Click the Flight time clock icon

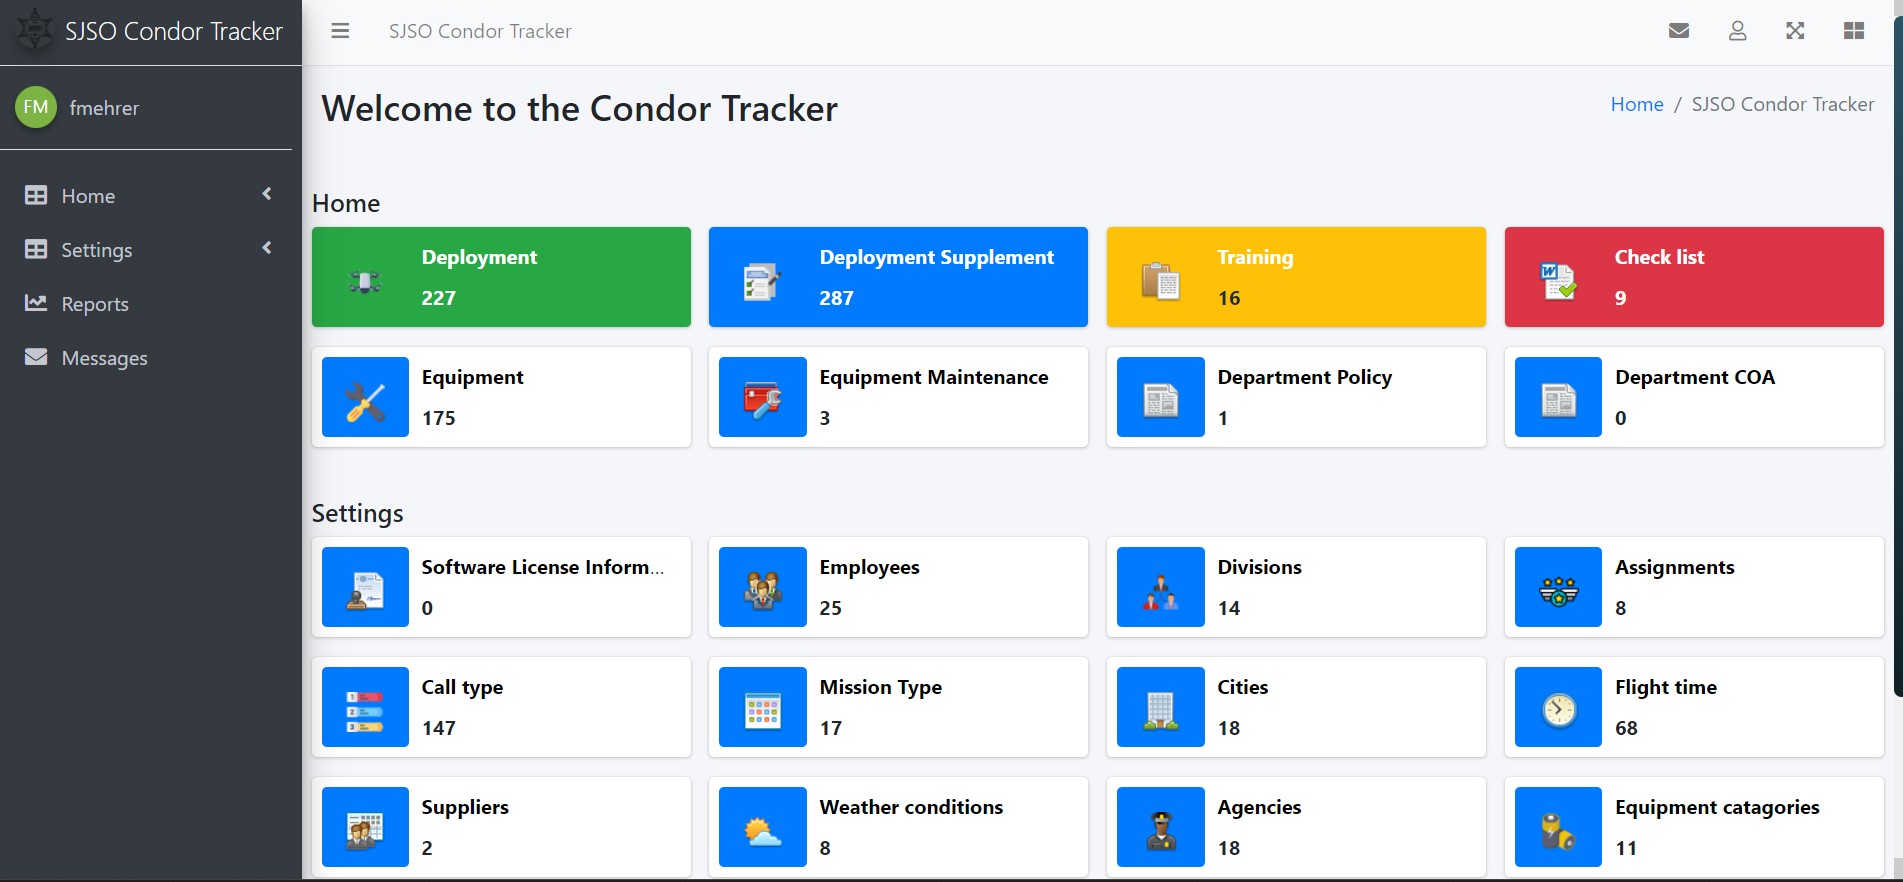tap(1558, 711)
